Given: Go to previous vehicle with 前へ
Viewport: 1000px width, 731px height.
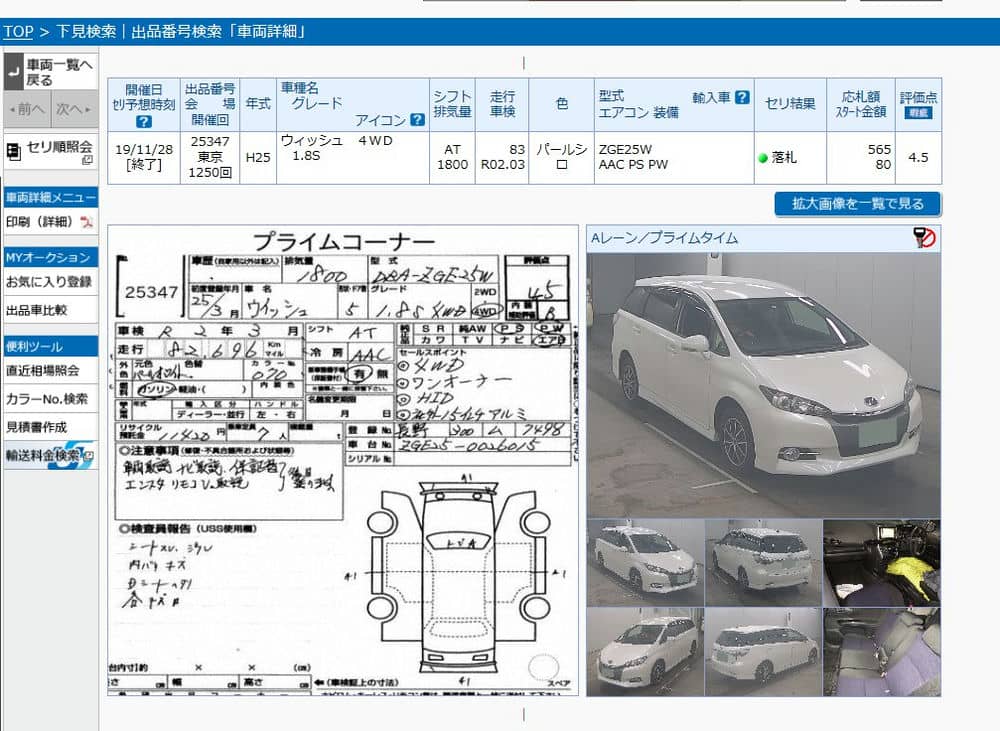Looking at the screenshot, I should click(26, 109).
